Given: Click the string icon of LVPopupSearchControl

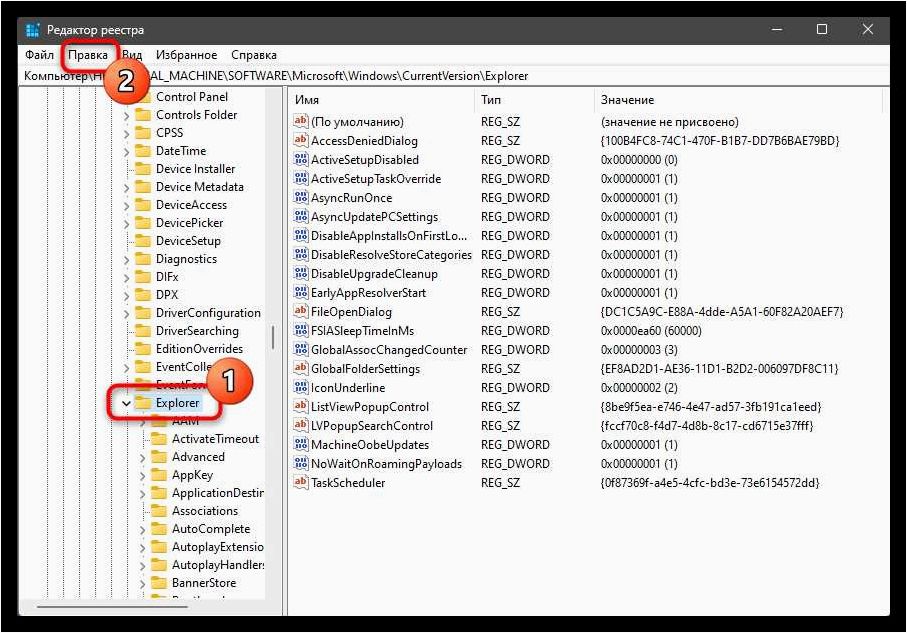Looking at the screenshot, I should pyautogui.click(x=300, y=425).
